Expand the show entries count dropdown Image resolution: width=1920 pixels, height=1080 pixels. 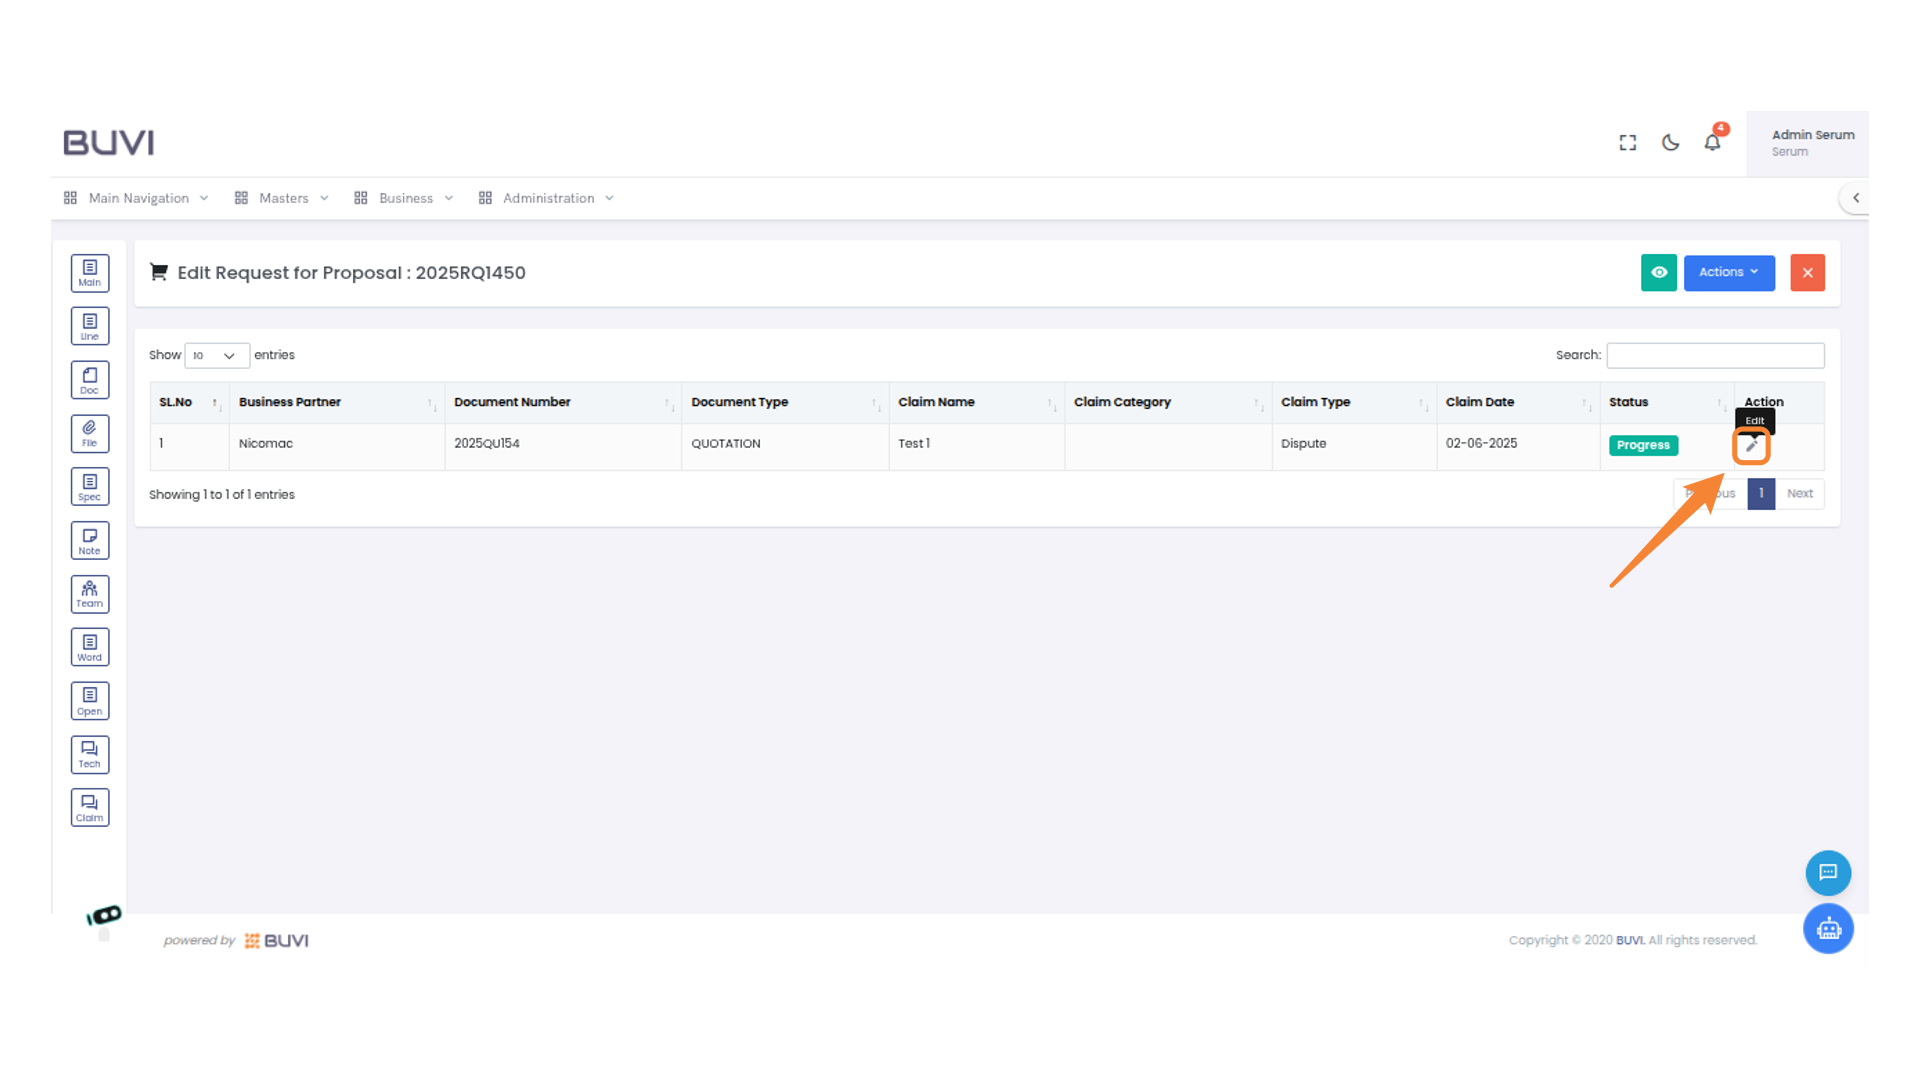pos(216,356)
